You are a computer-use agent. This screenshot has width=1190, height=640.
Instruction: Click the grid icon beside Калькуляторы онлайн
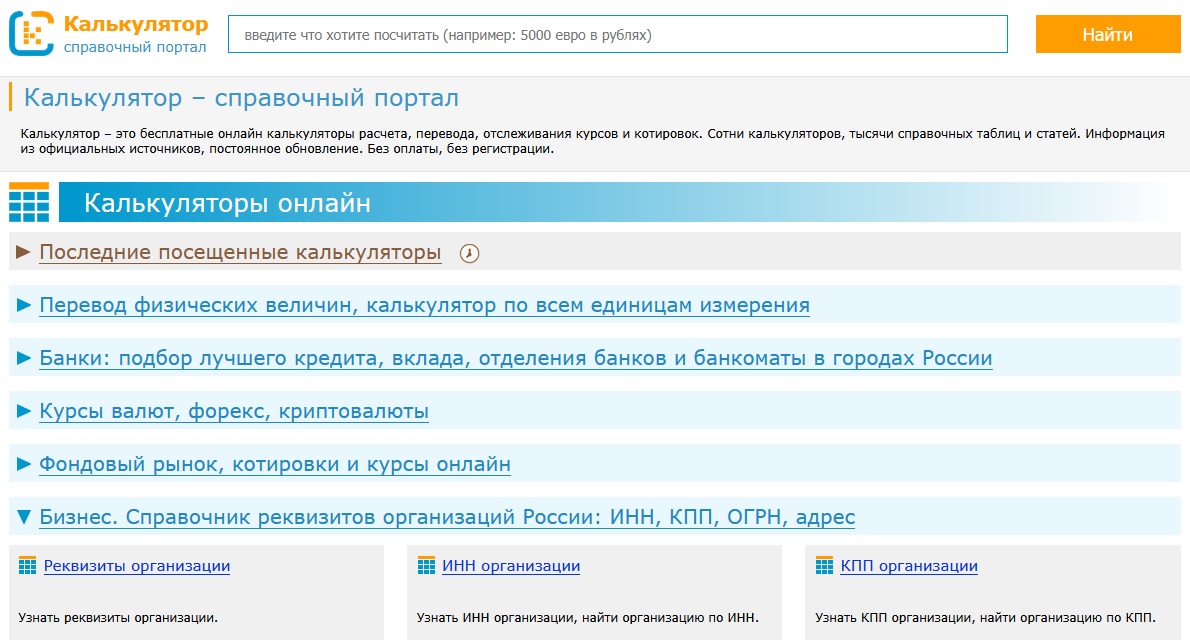click(29, 202)
